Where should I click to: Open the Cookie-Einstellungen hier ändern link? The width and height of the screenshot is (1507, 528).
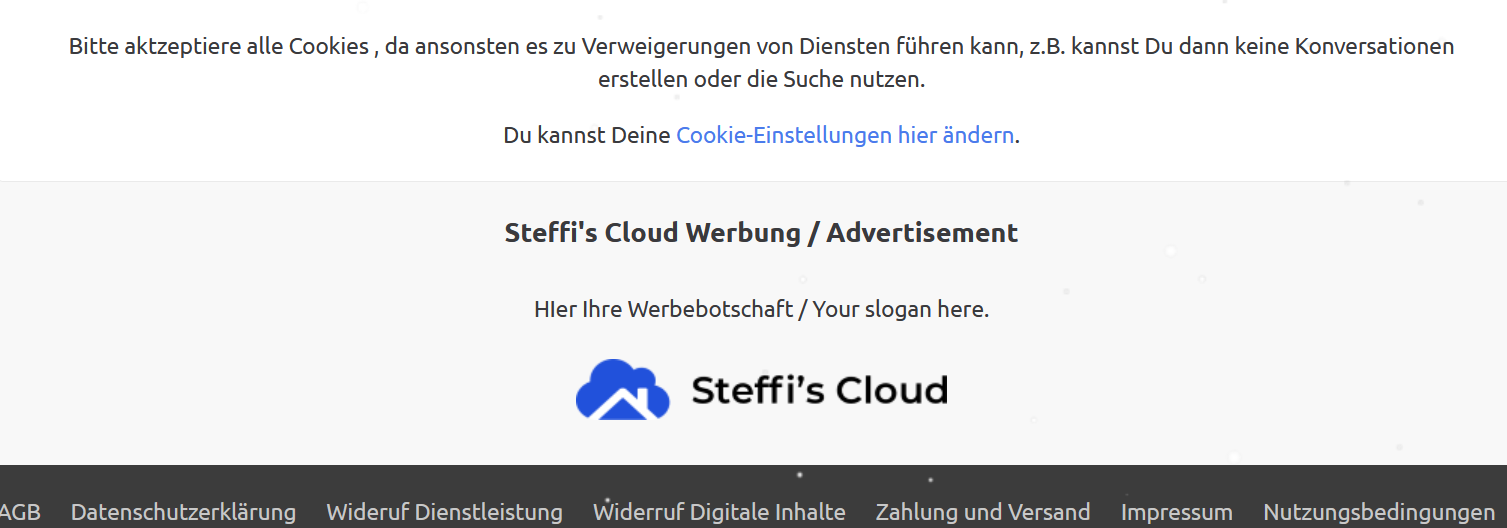pos(845,135)
